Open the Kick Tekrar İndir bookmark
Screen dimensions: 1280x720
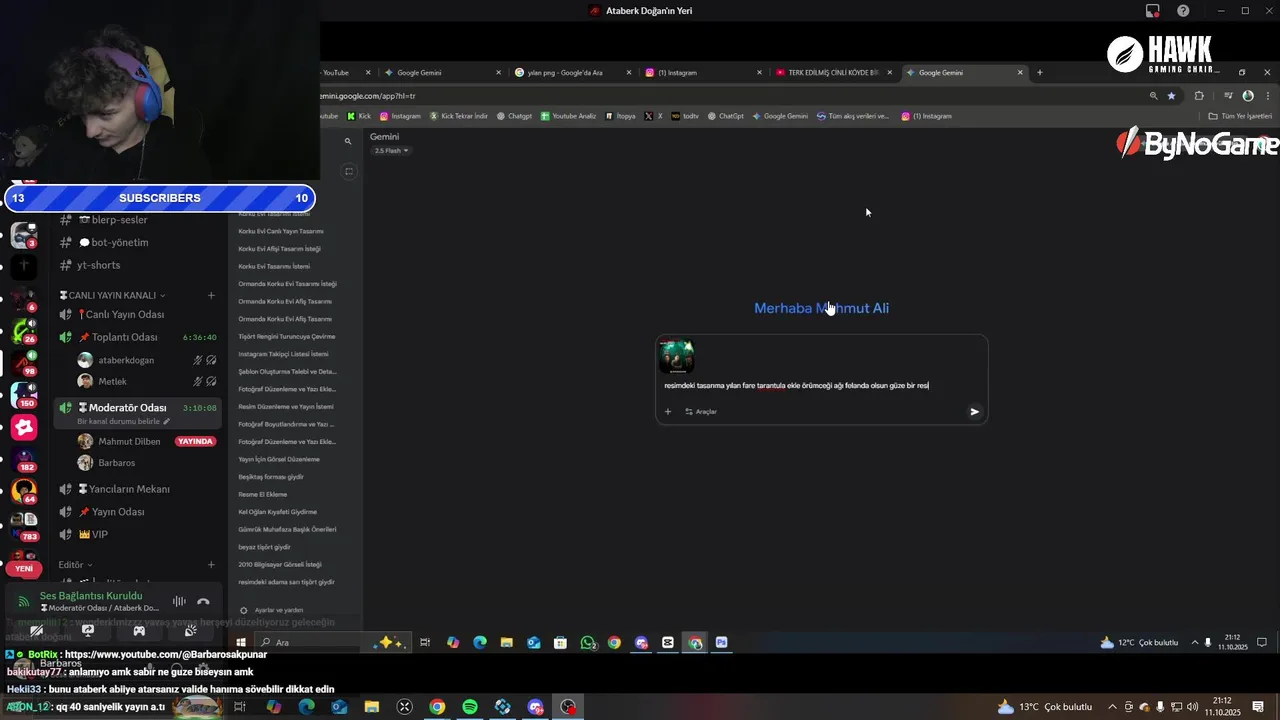[459, 116]
